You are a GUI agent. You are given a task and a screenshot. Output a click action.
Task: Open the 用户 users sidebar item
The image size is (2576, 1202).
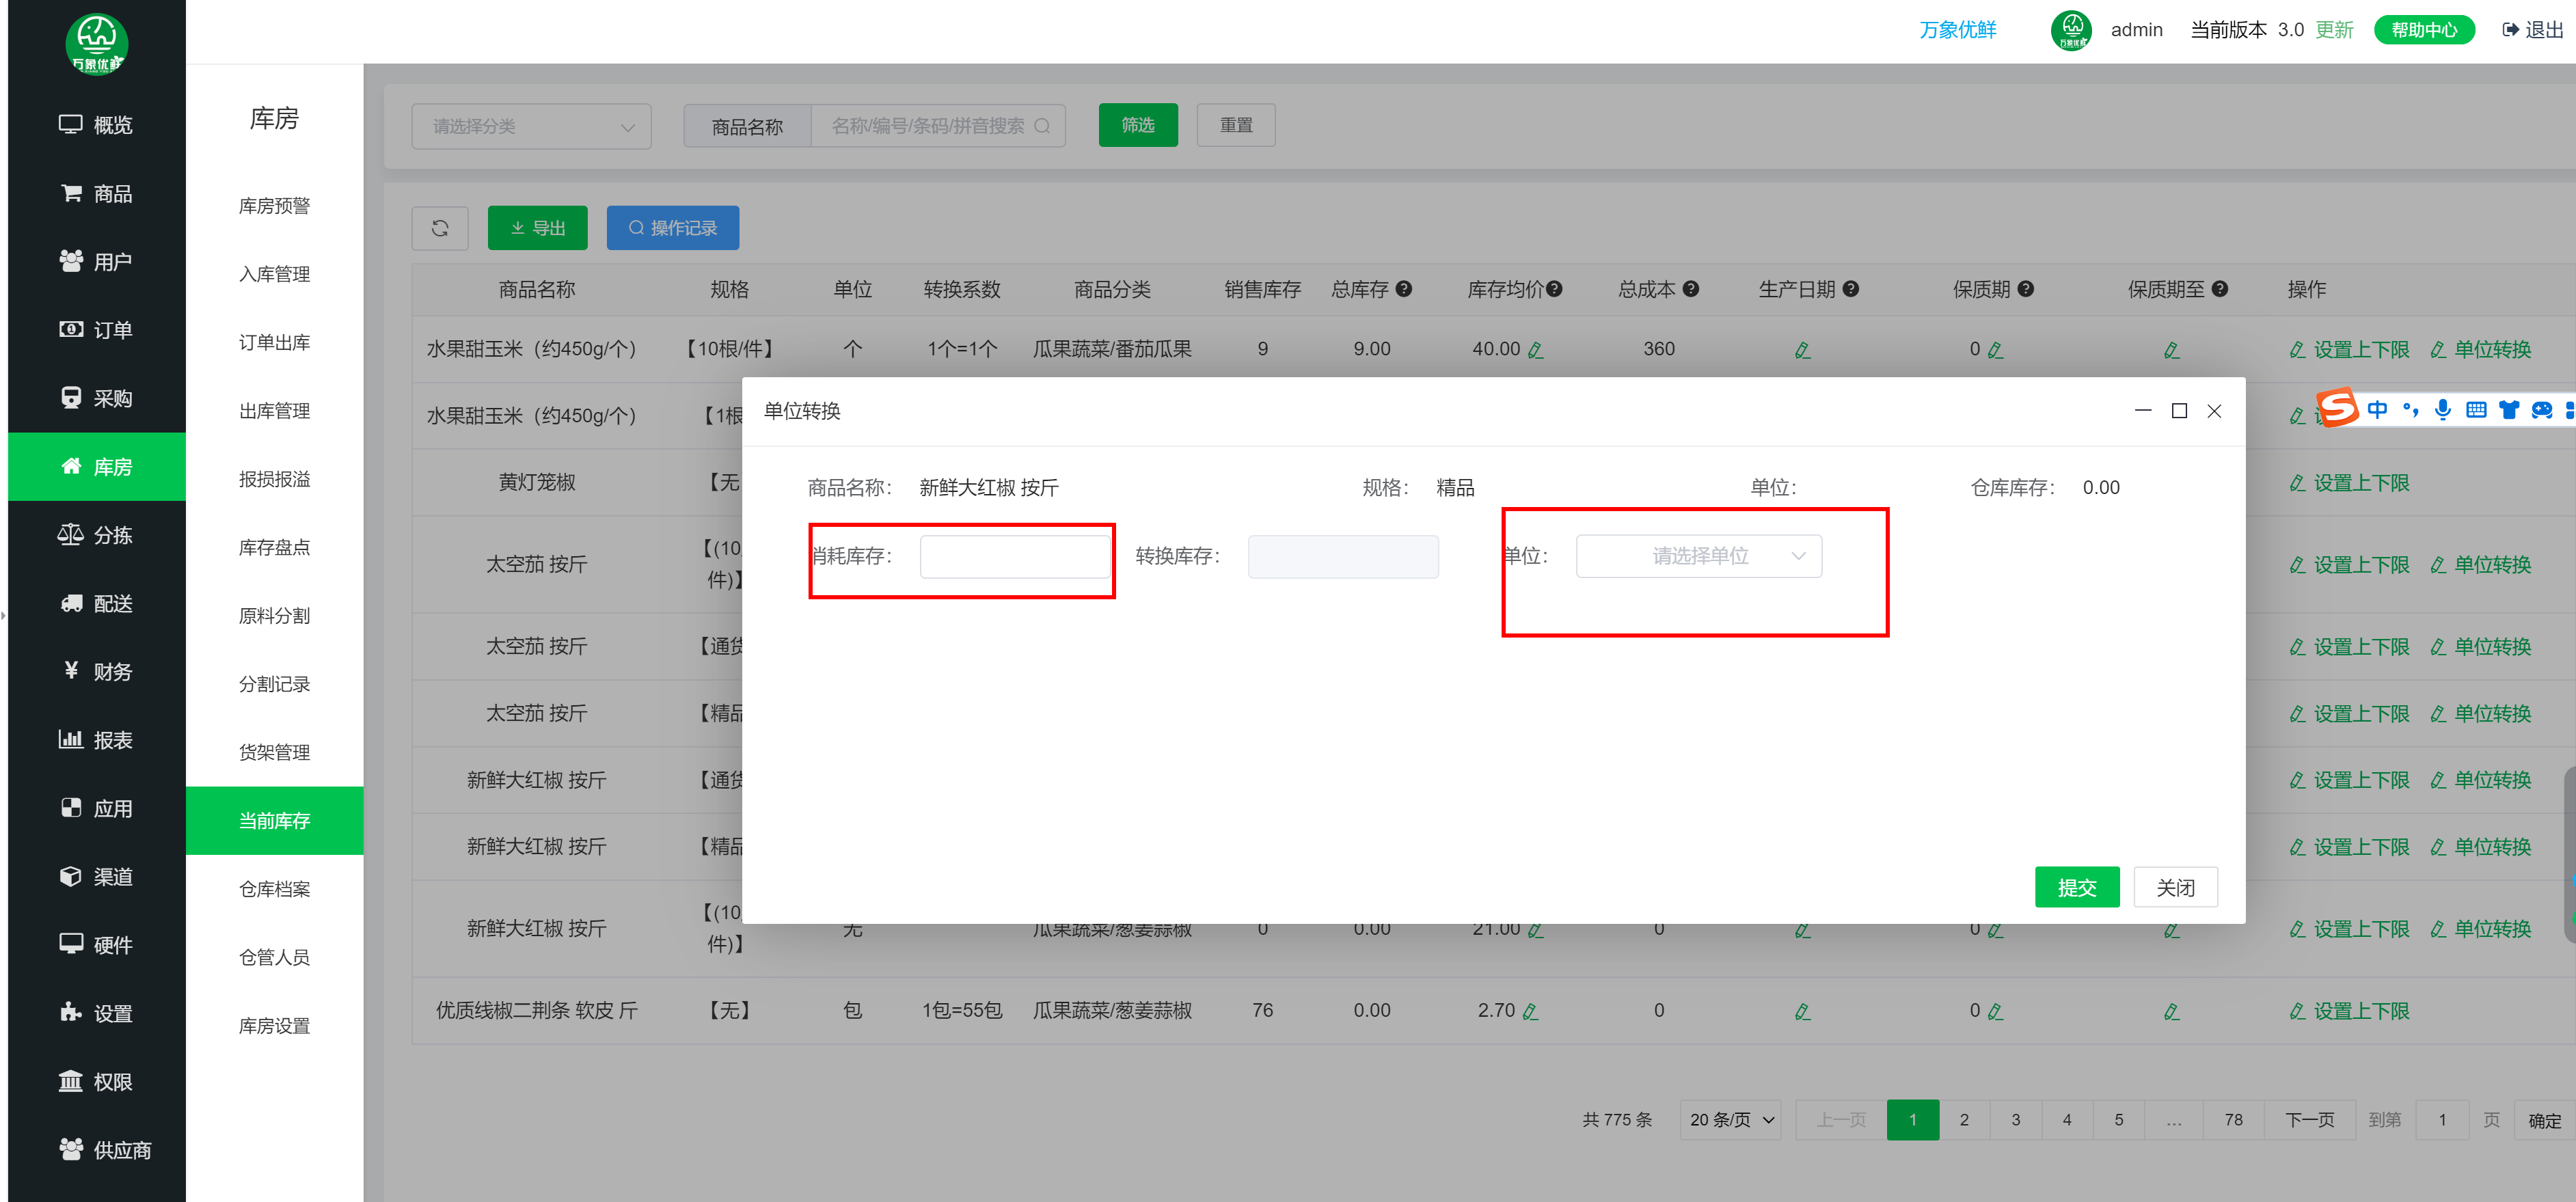(96, 261)
